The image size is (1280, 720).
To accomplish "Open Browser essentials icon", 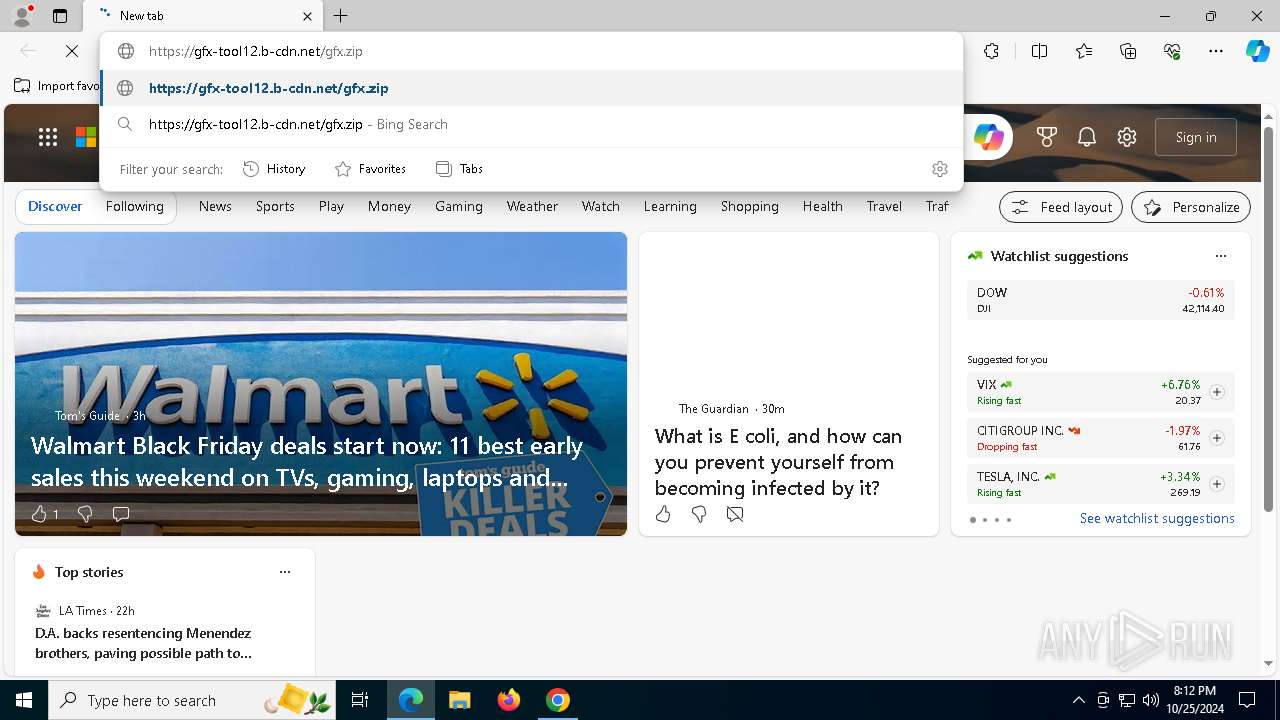I will (x=1172, y=51).
